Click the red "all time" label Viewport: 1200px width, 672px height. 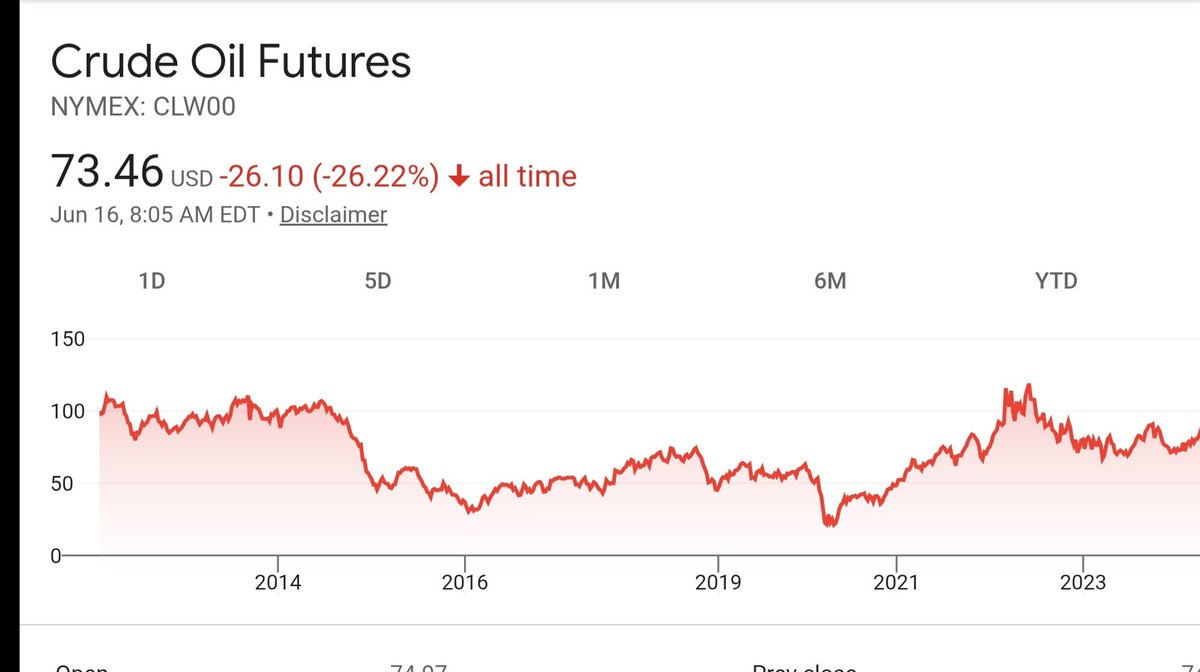click(527, 177)
